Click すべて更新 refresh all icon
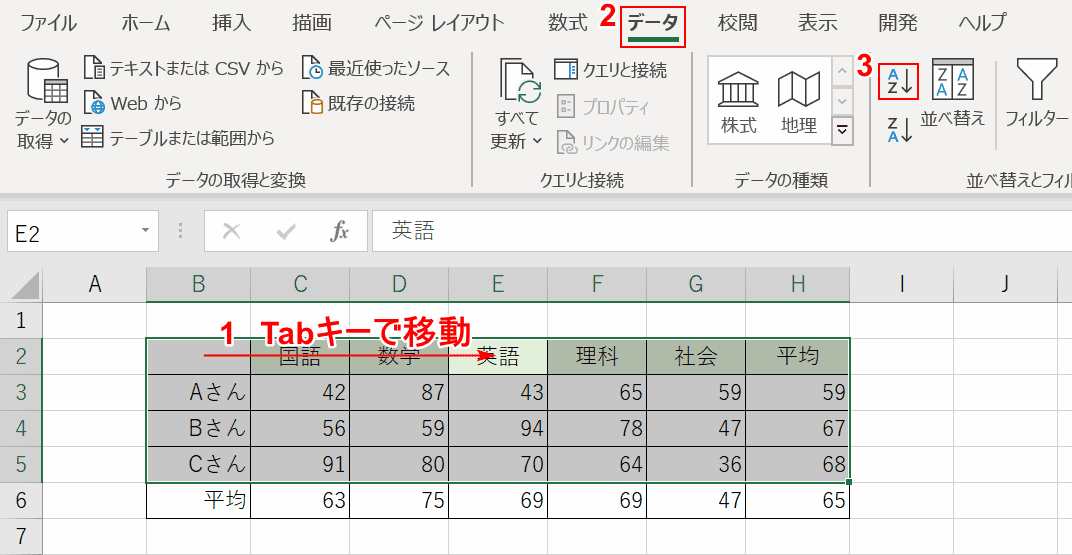1072x555 pixels. (x=520, y=81)
